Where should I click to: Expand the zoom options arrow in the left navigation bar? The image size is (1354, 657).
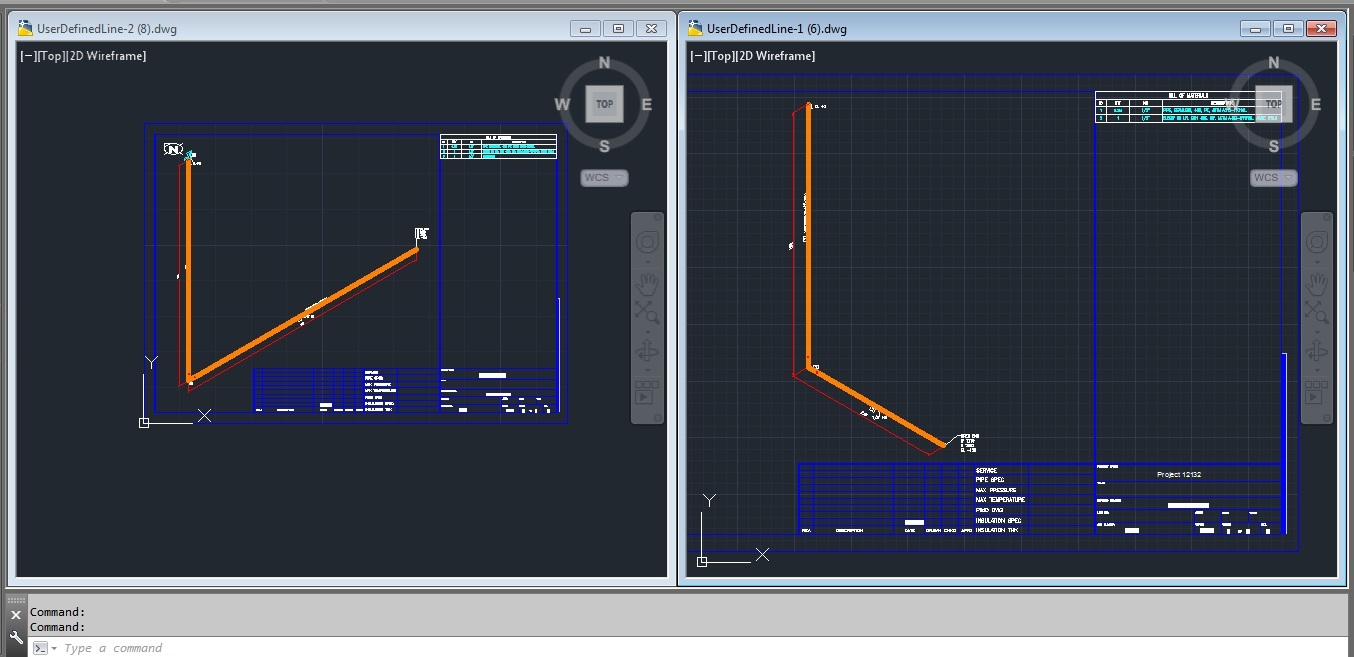coord(647,330)
